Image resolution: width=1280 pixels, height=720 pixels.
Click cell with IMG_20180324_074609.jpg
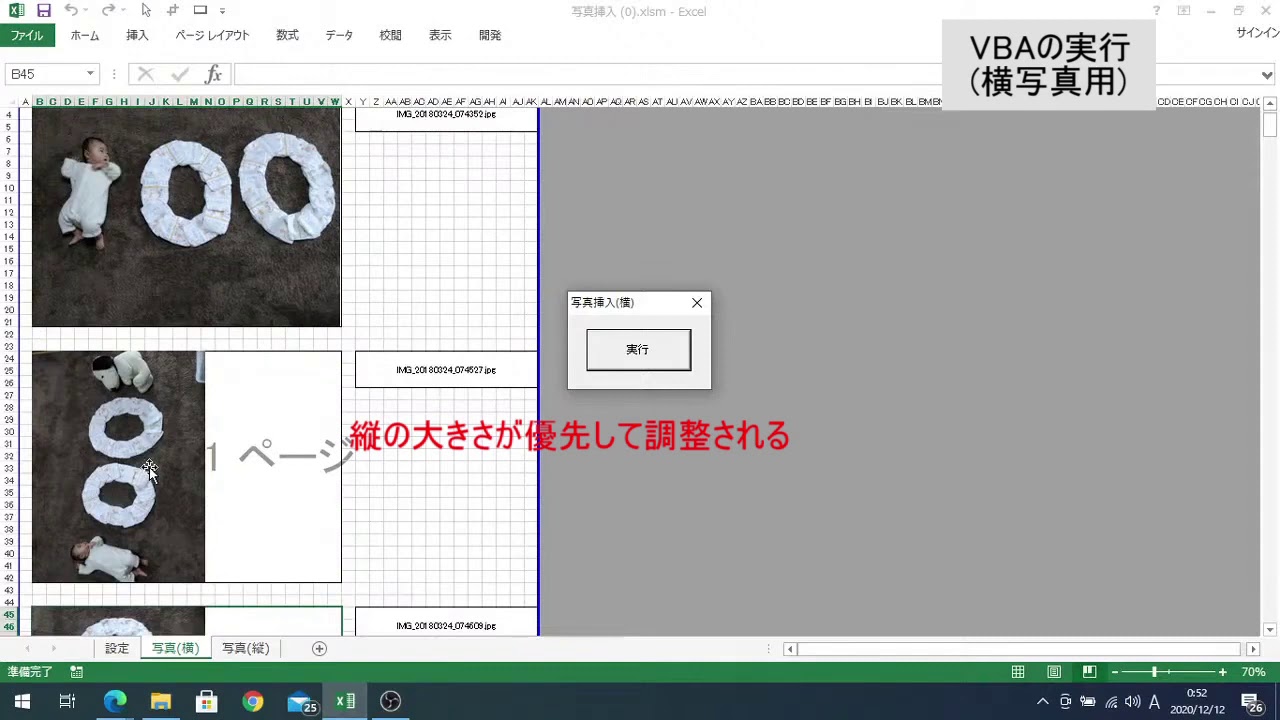click(x=446, y=621)
